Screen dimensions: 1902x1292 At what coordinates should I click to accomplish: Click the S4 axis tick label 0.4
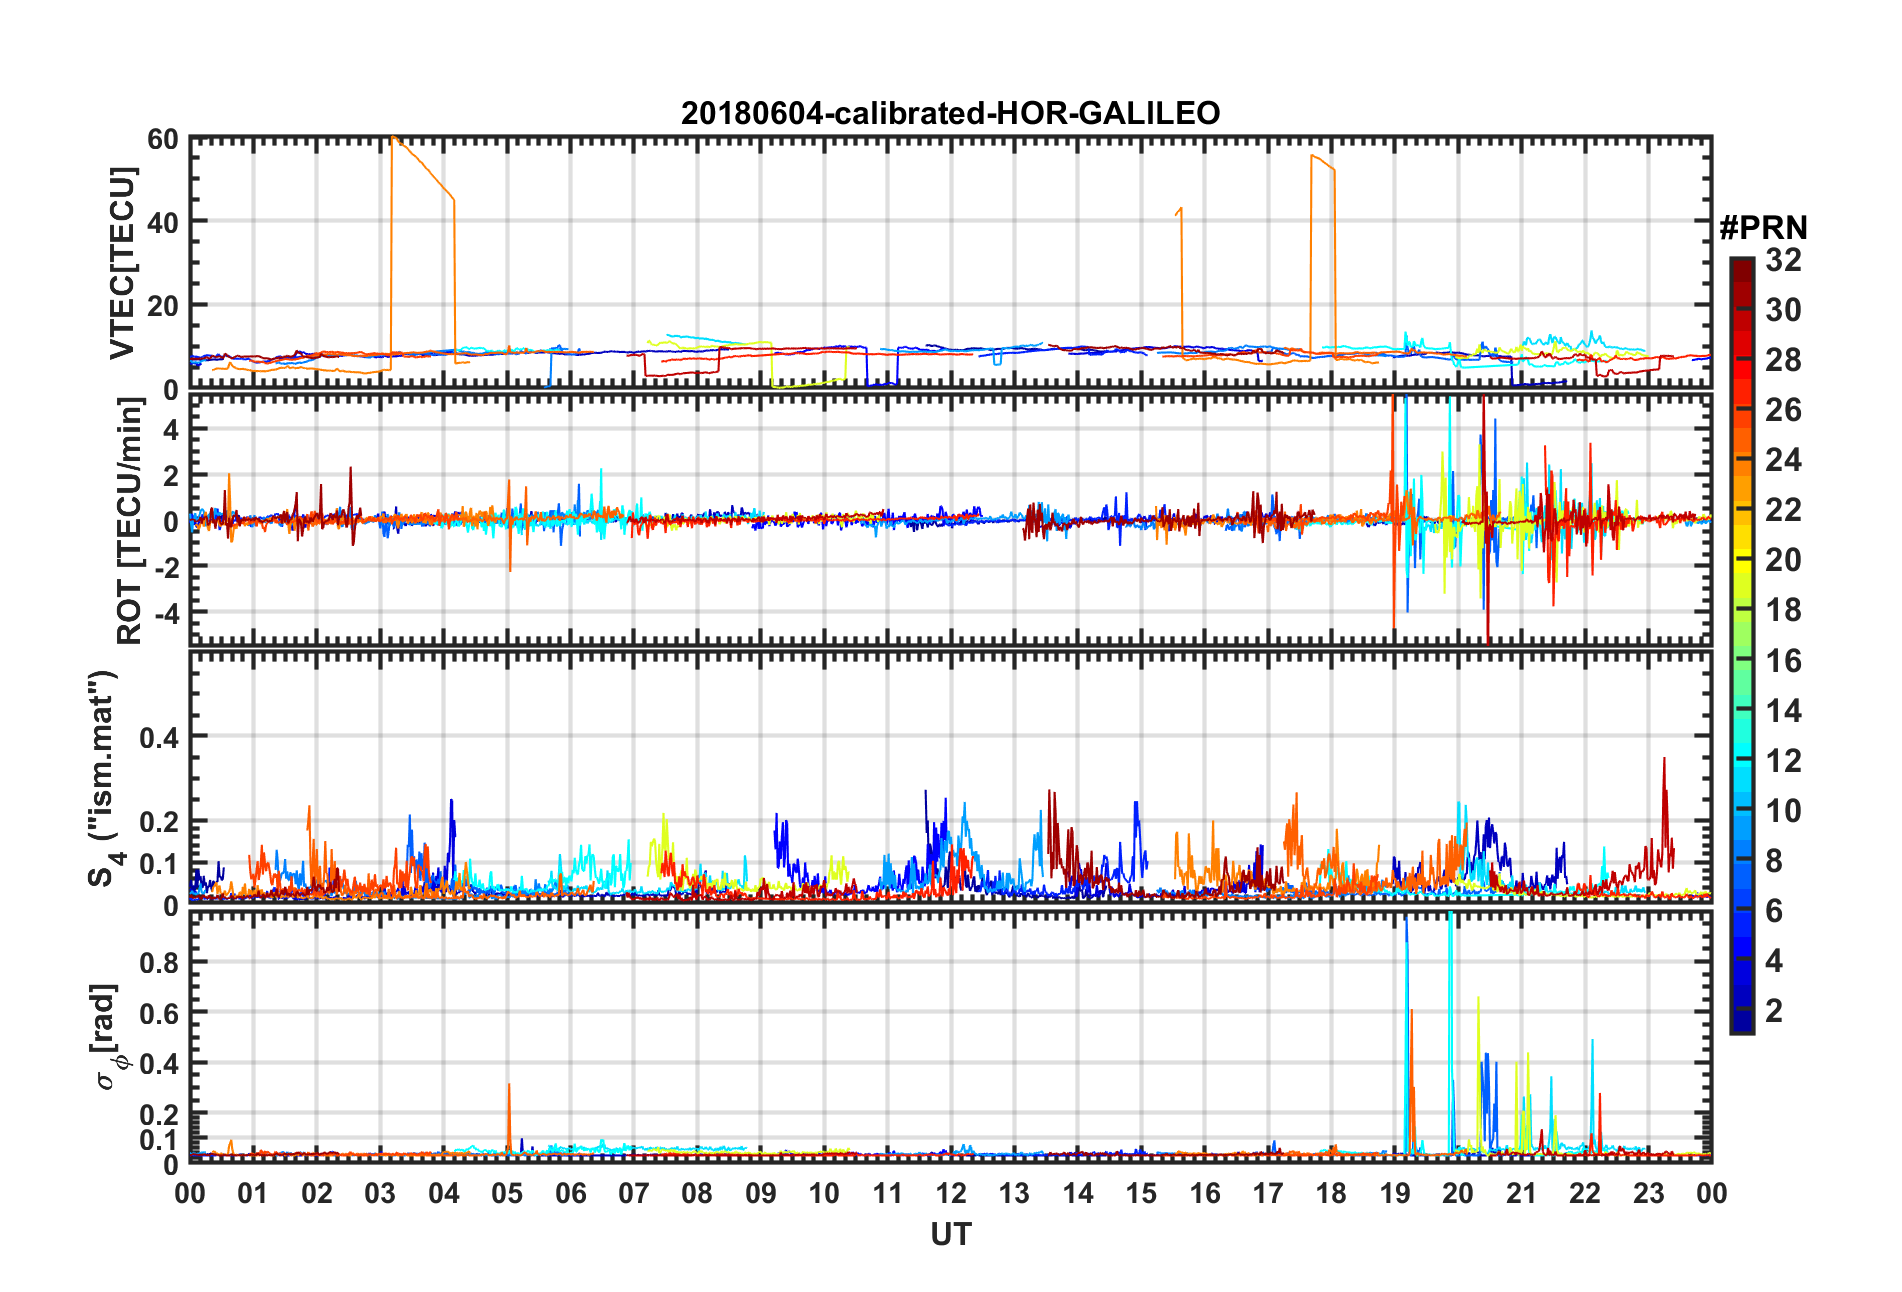click(159, 738)
